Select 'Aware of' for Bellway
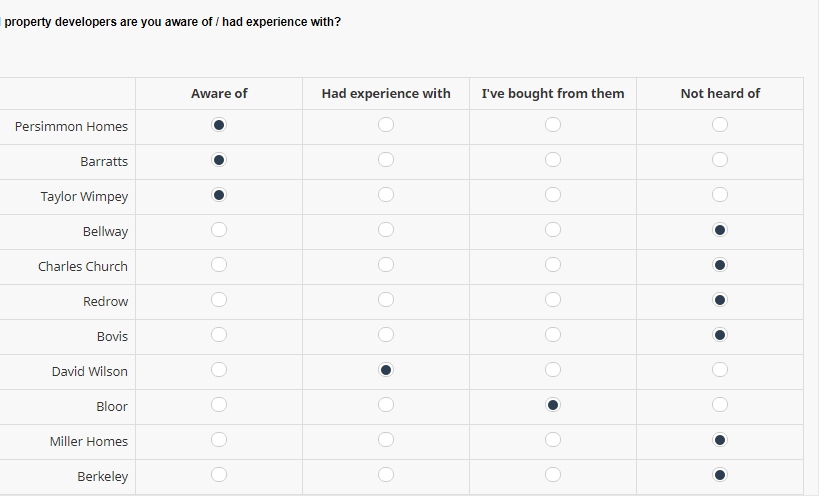The width and height of the screenshot is (829, 499). tap(219, 230)
